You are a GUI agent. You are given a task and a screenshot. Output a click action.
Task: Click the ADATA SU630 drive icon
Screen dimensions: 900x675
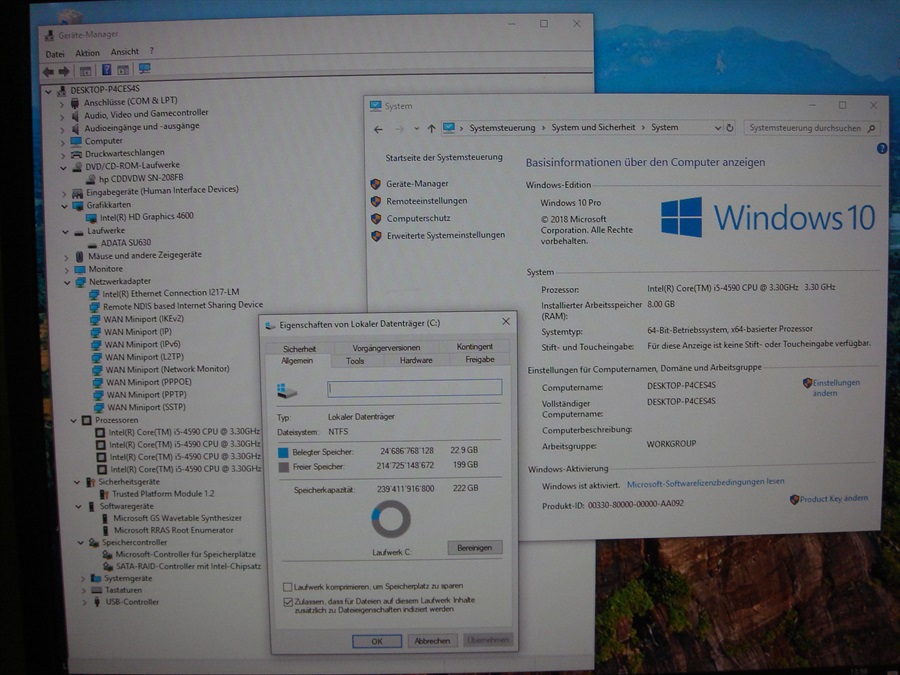coord(92,243)
